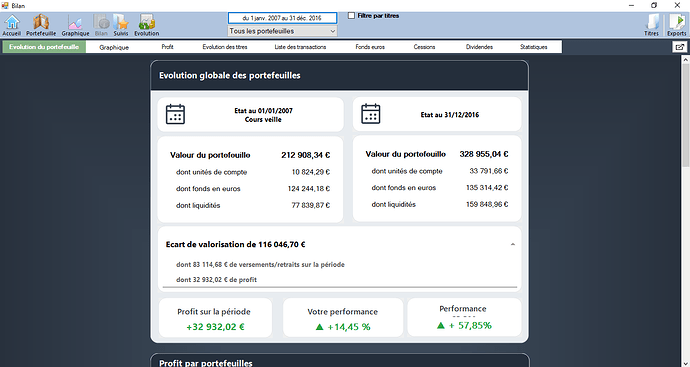Click the 'dont 32 932,02 € de profit' line
This screenshot has height=367, width=690.
click(217, 279)
